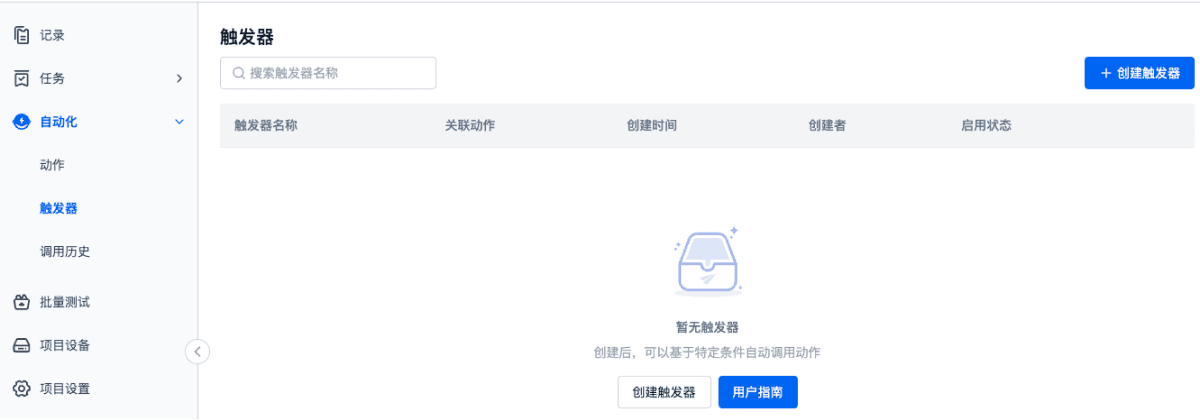The image size is (1200, 420).
Task: Focus the 搜索触发器名称 search field
Action: [x=328, y=73]
